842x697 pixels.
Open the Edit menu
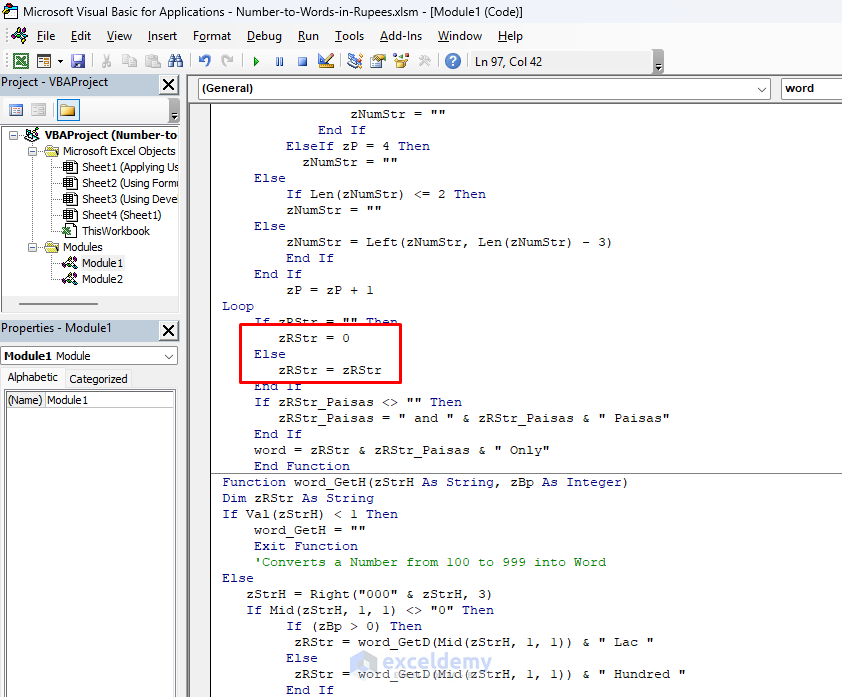point(81,36)
